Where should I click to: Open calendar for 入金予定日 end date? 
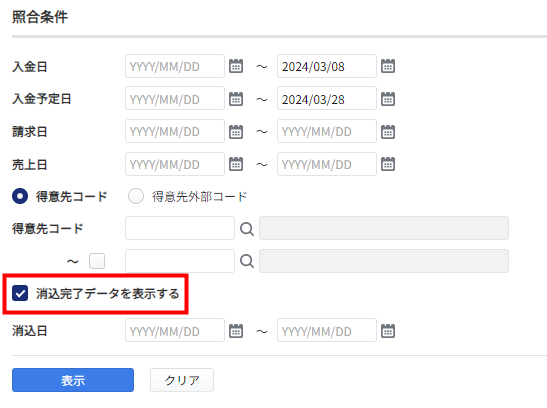388,99
